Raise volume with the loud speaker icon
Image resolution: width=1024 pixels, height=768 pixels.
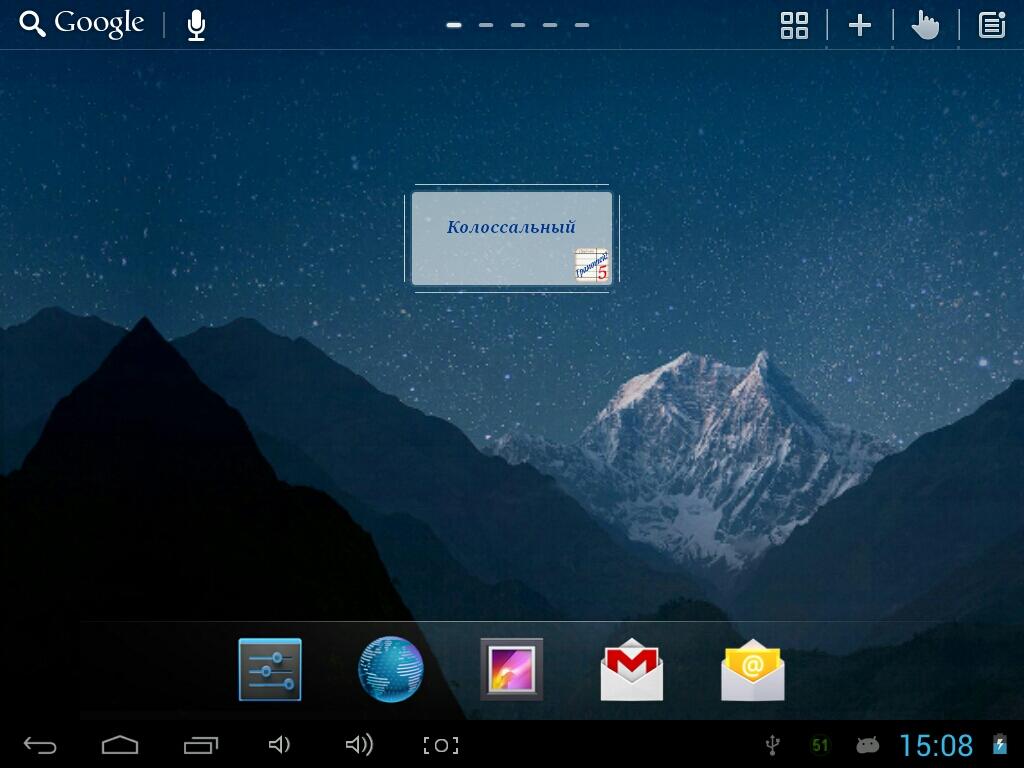[359, 744]
